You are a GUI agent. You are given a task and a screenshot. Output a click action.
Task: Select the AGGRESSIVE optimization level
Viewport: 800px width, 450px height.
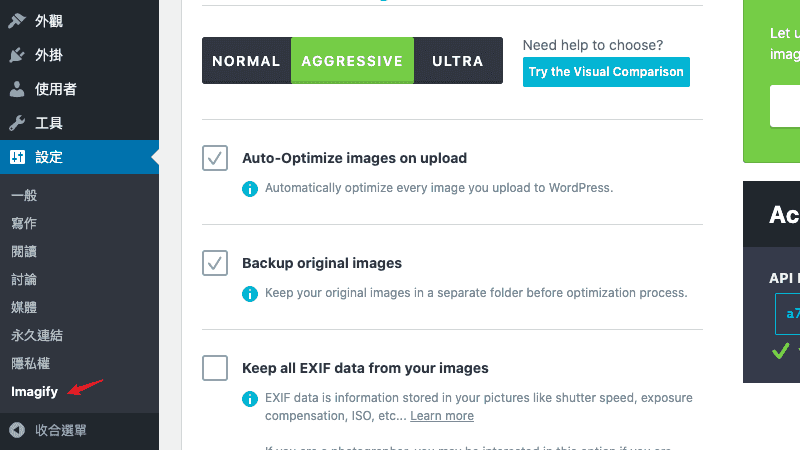[x=353, y=61]
